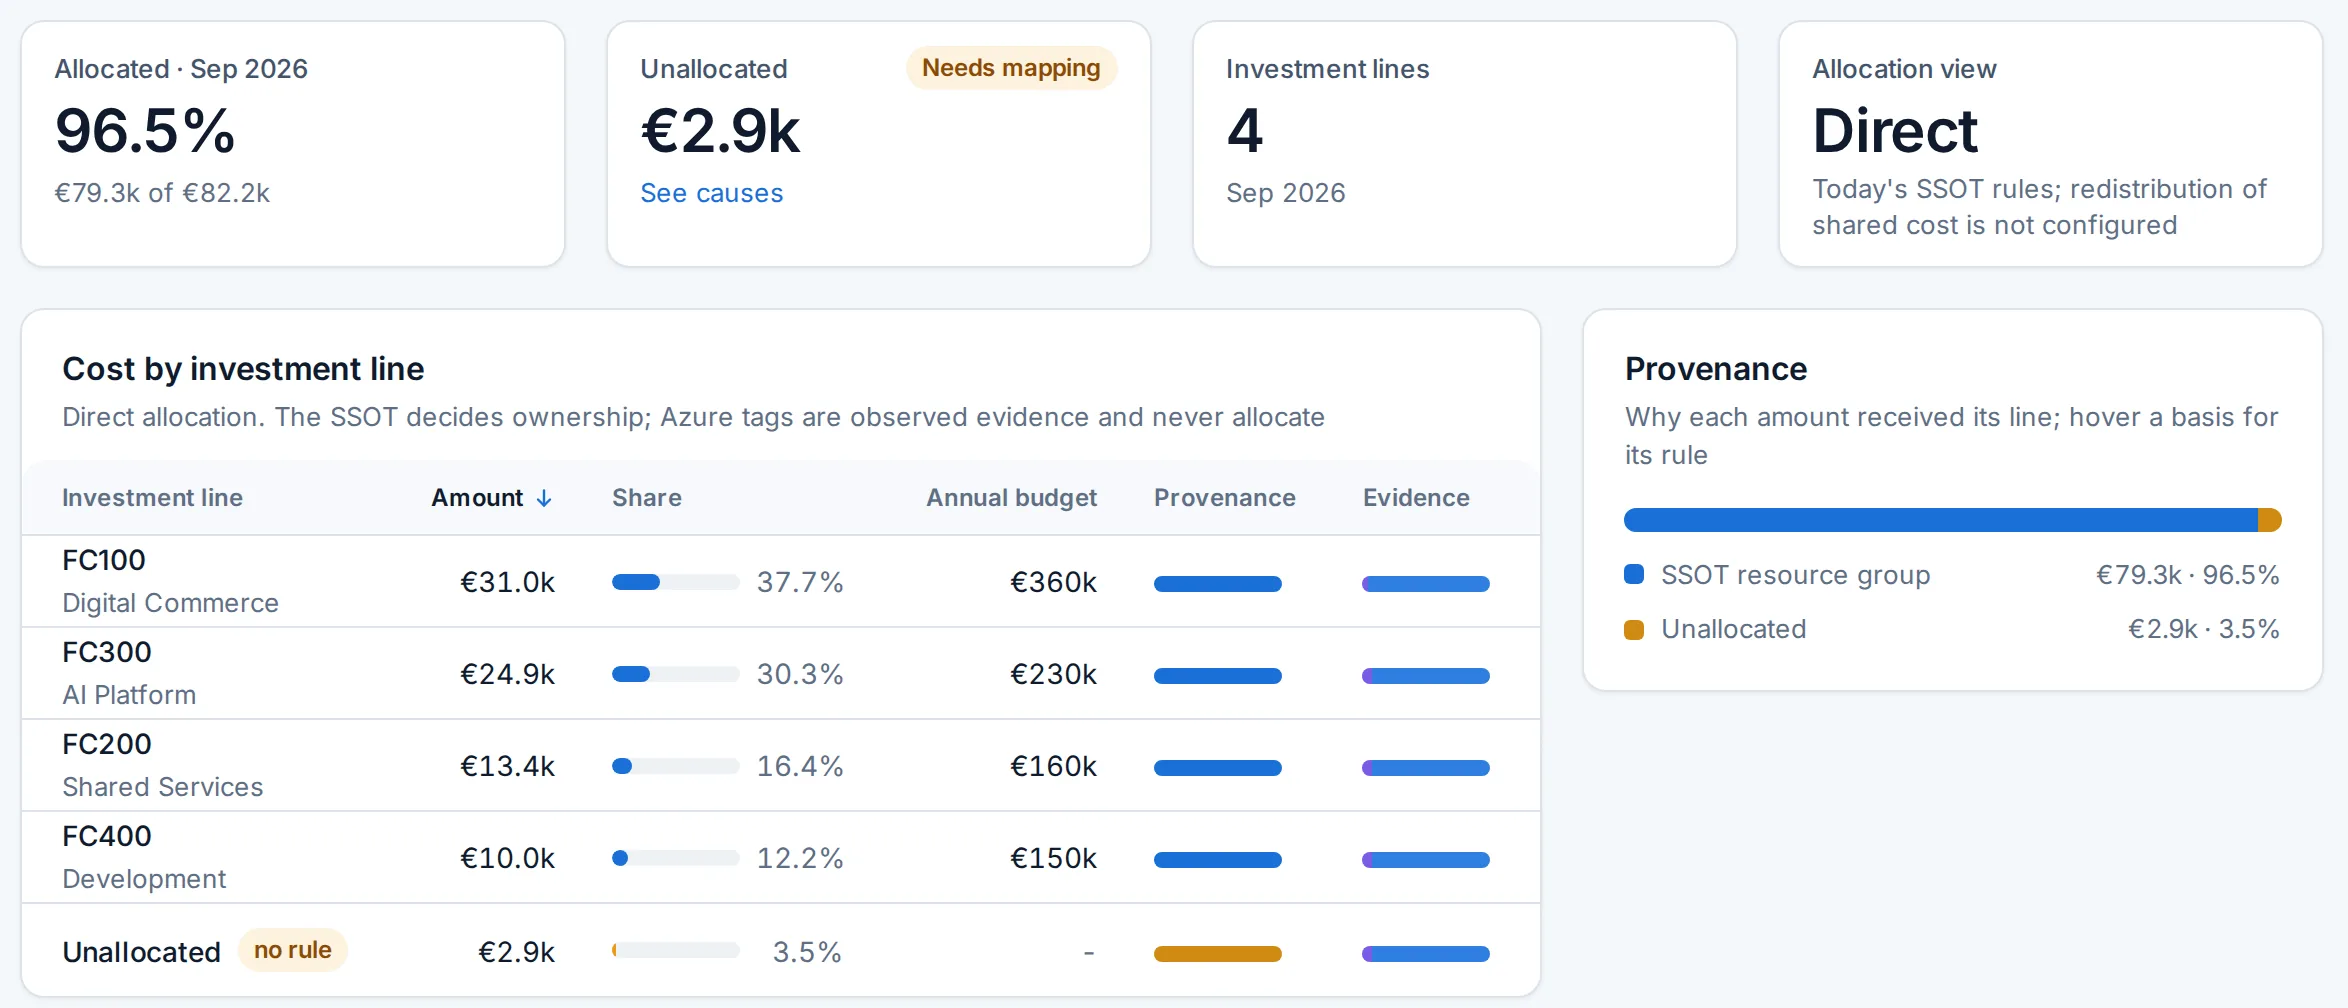Click the €24.9k amount cell
The width and height of the screenshot is (2348, 1008).
coord(507,674)
